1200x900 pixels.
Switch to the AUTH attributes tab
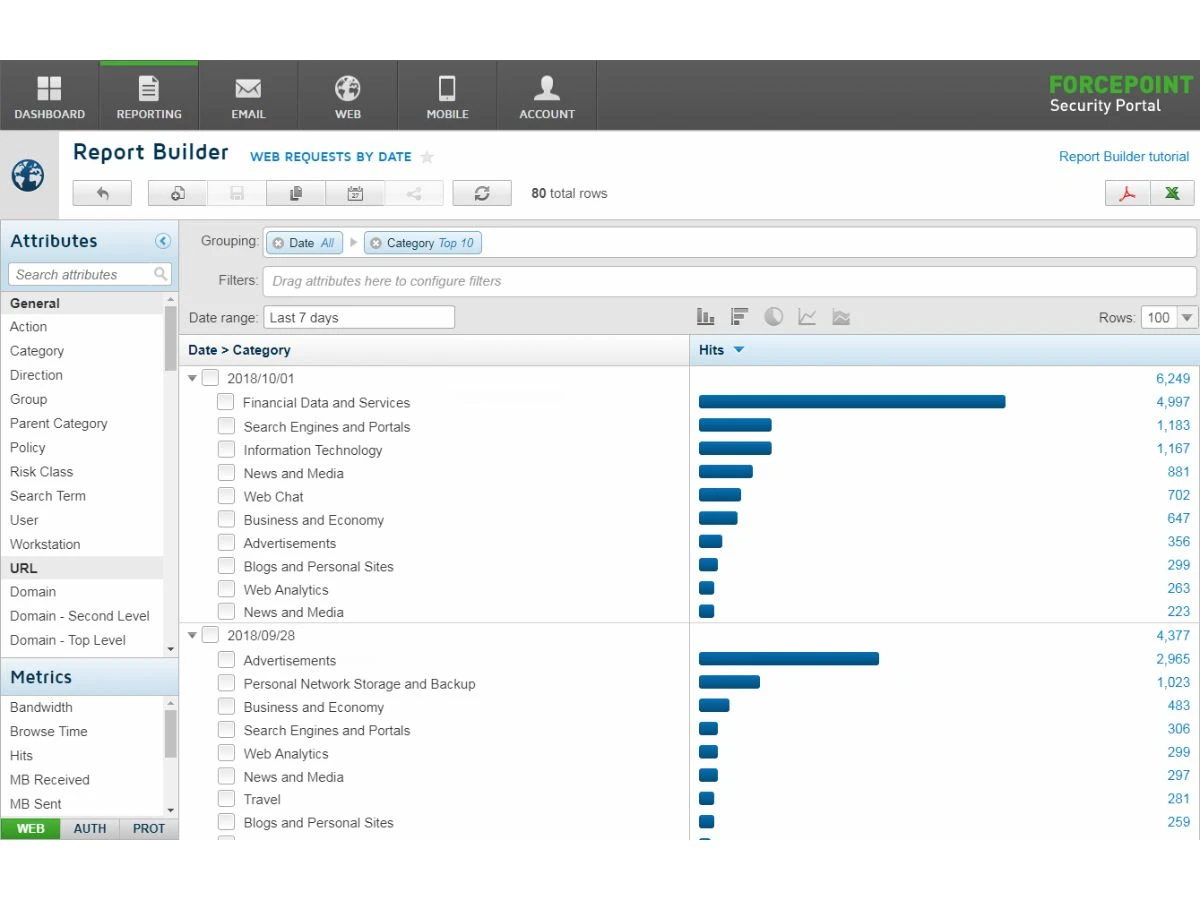point(90,829)
